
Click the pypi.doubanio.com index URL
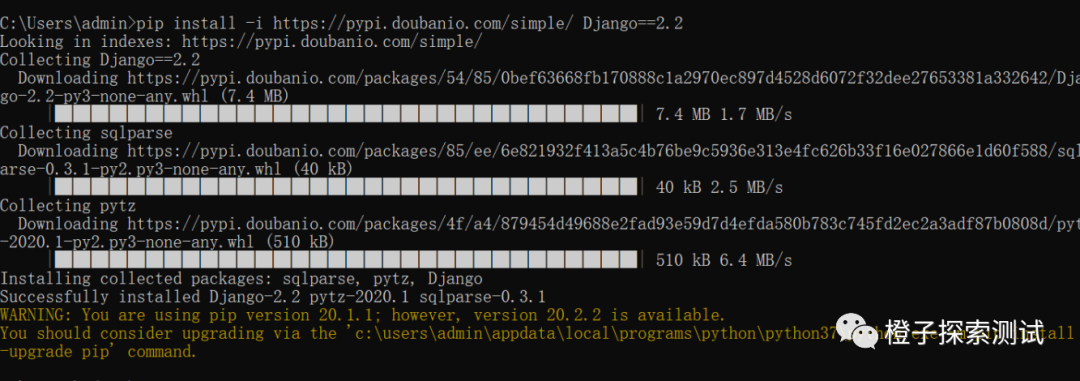(x=332, y=42)
